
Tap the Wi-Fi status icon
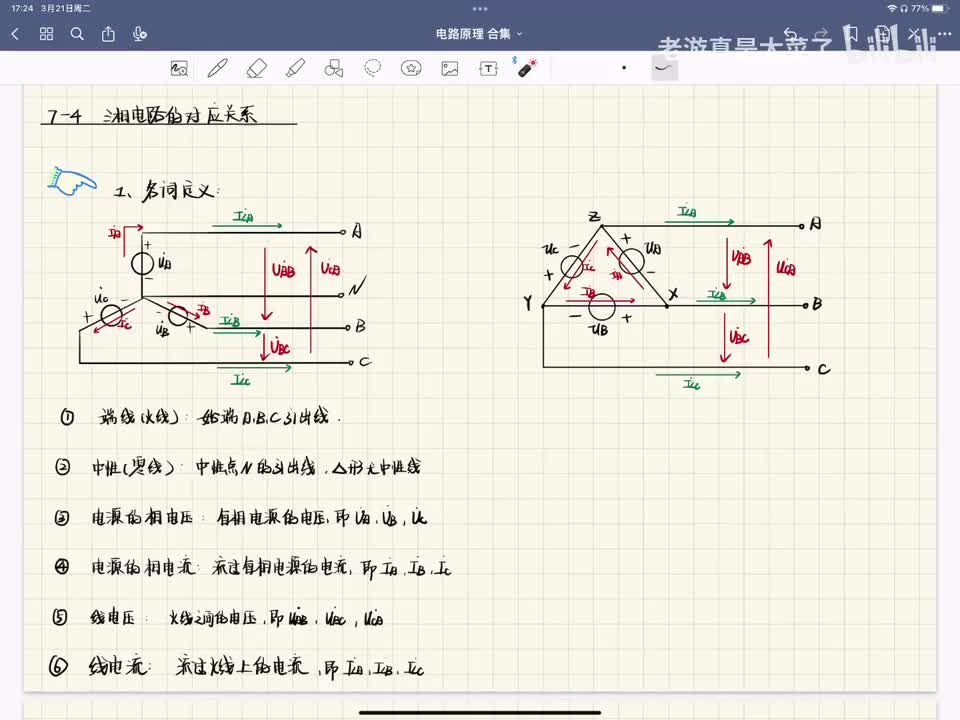point(892,9)
